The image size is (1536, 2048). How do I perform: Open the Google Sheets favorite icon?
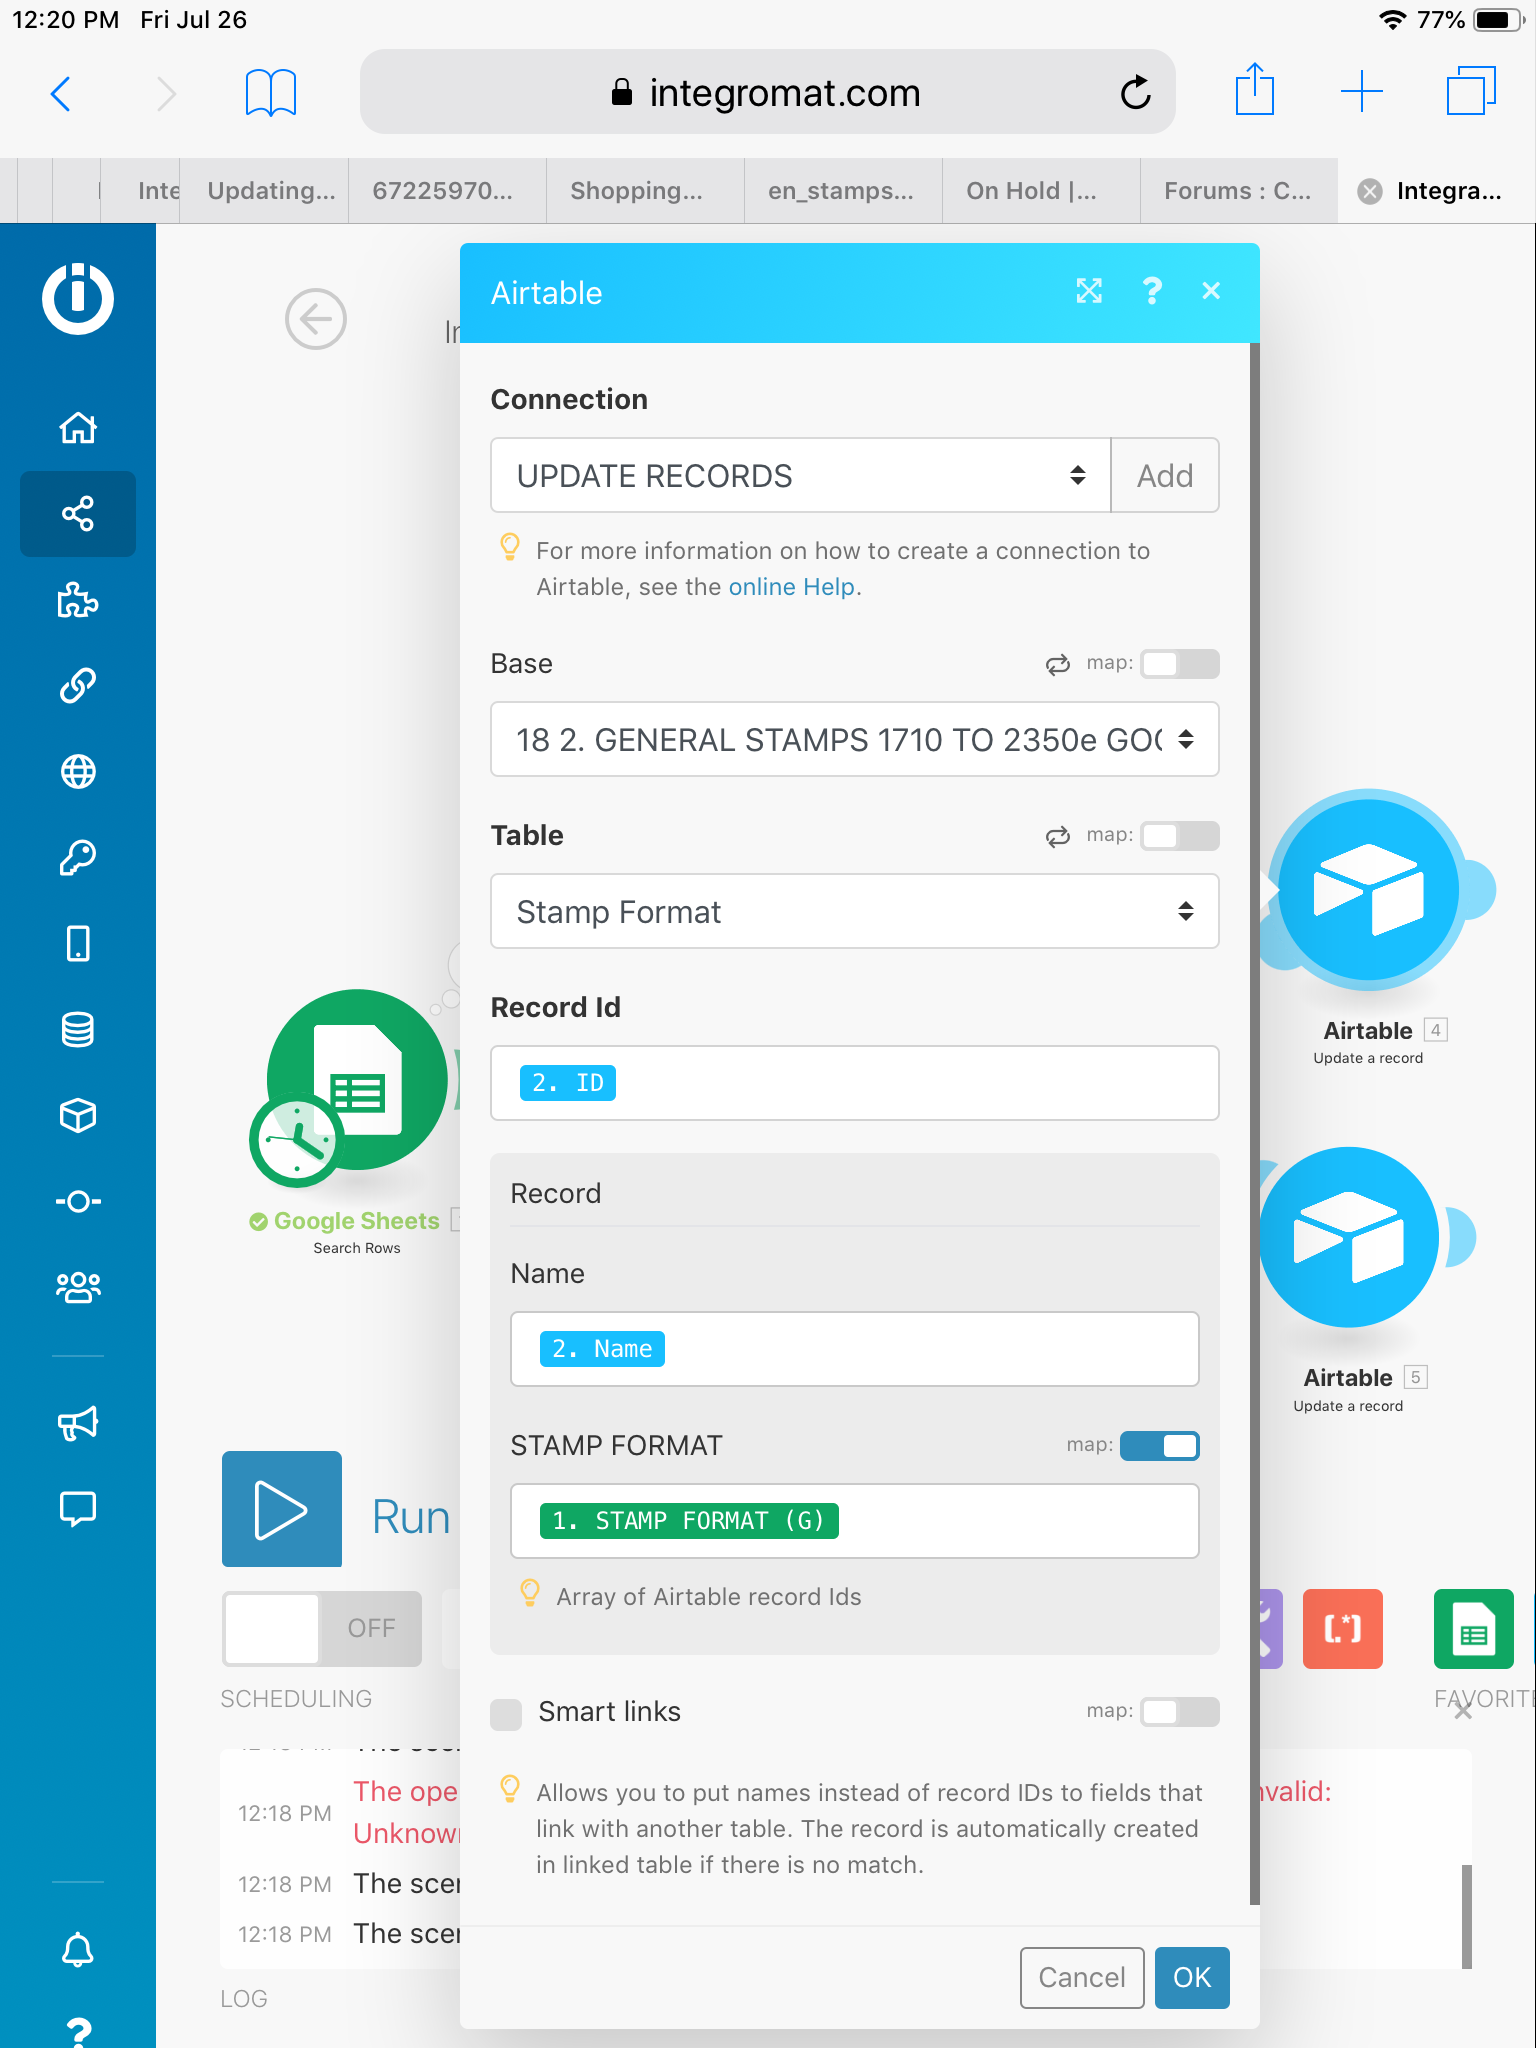point(1474,1629)
